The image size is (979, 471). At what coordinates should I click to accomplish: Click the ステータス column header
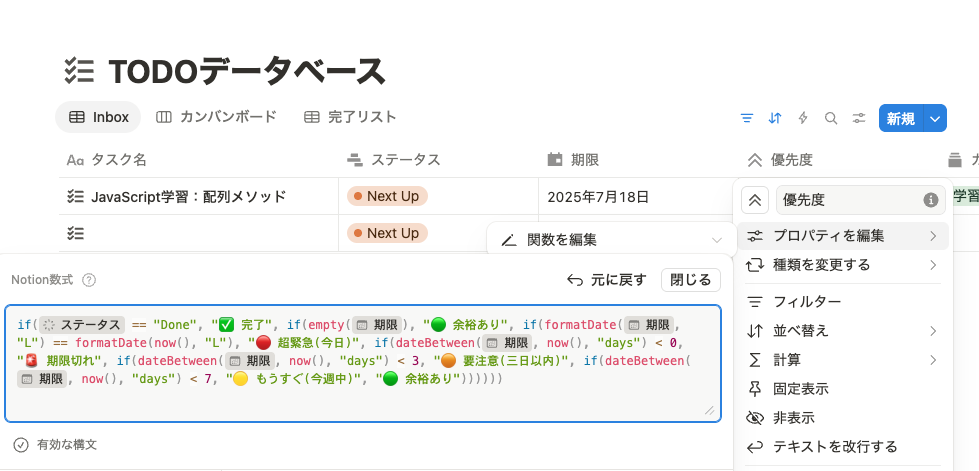pyautogui.click(x=394, y=160)
